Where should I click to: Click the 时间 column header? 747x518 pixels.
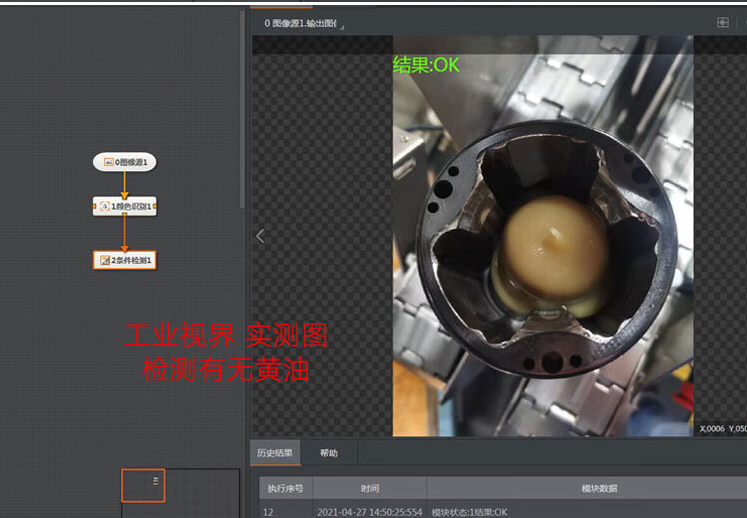click(x=370, y=489)
